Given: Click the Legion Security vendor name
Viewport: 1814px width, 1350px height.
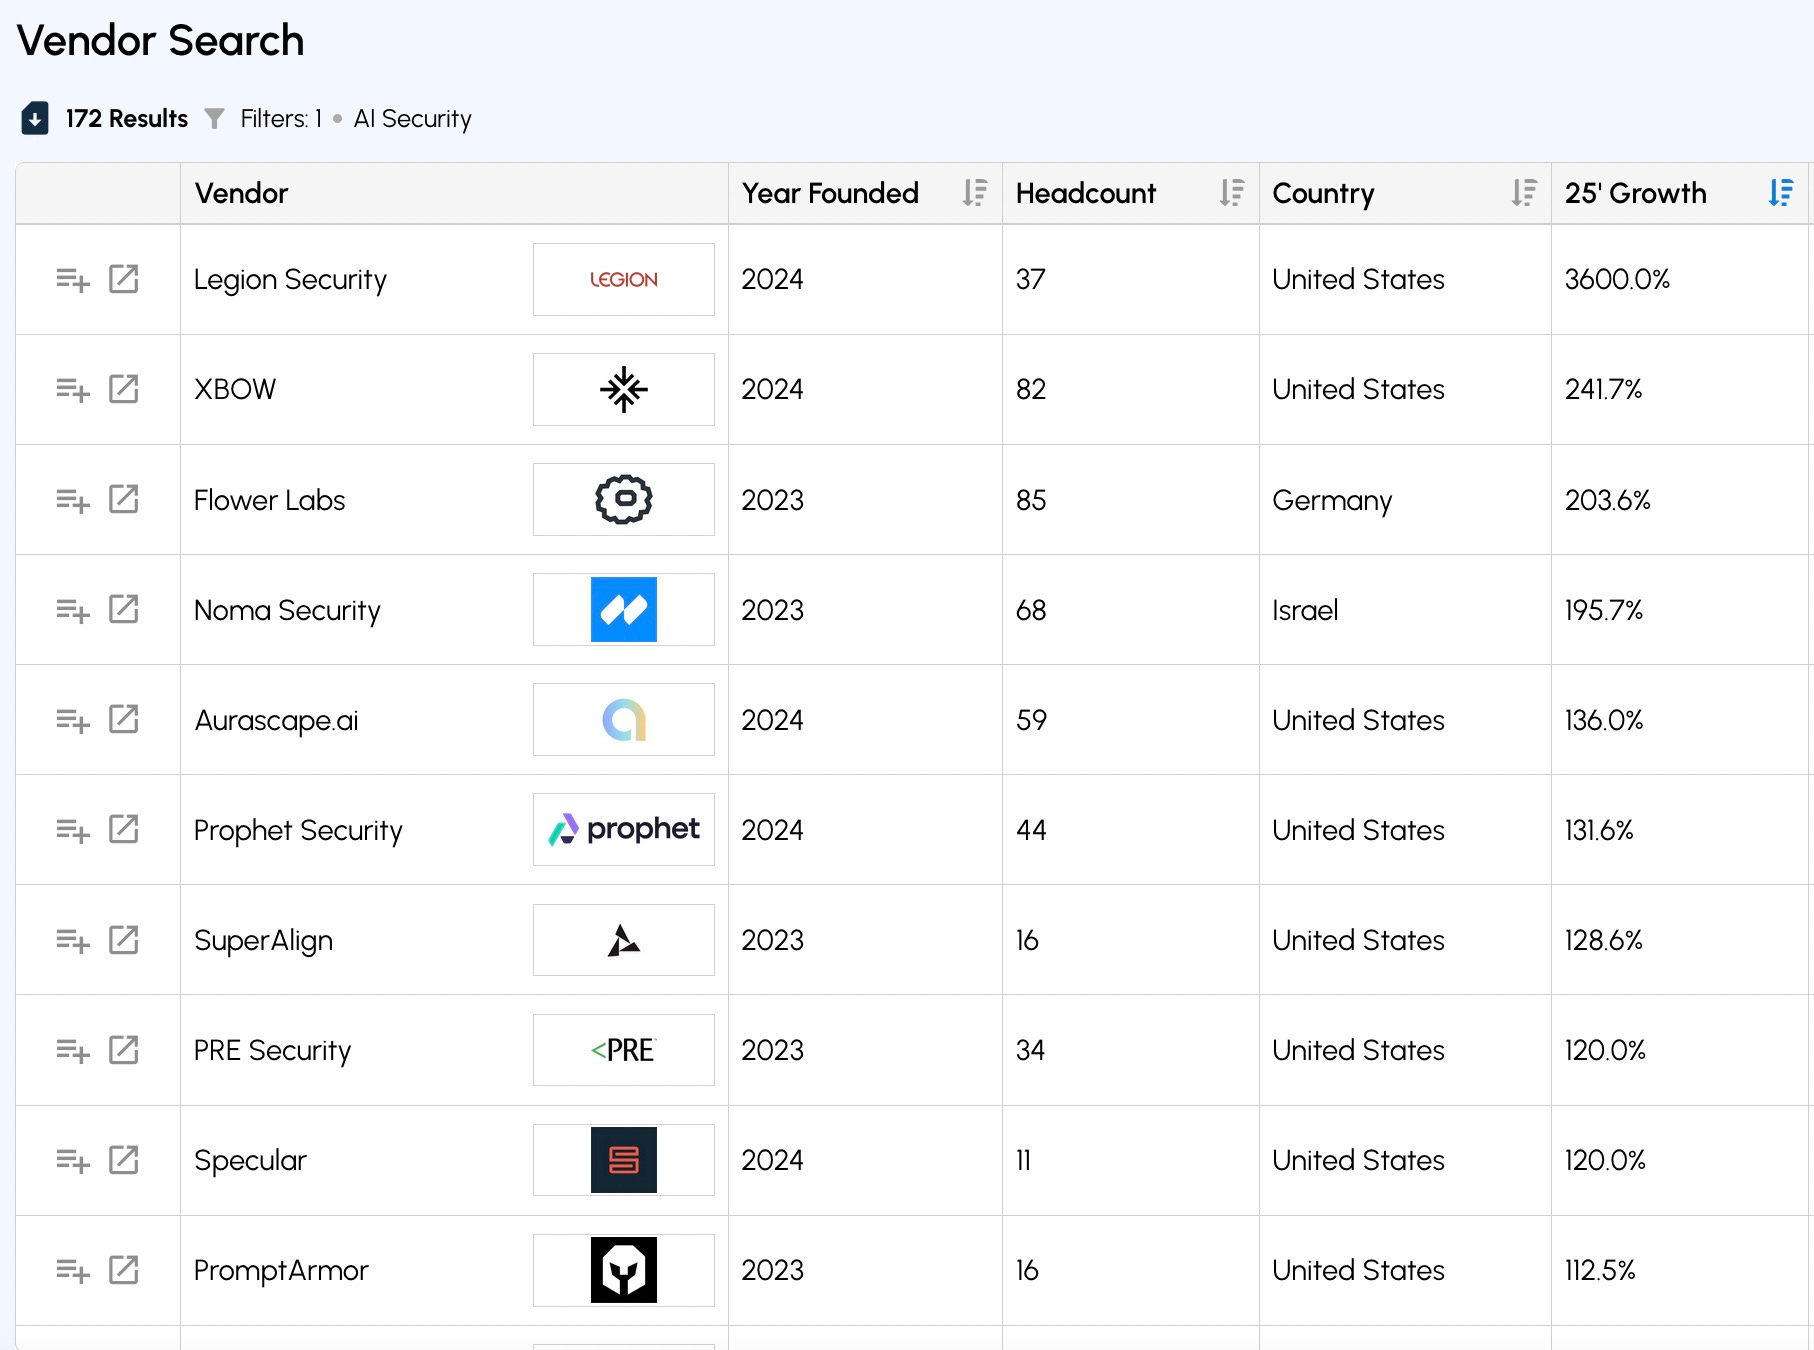Looking at the screenshot, I should pos(290,280).
